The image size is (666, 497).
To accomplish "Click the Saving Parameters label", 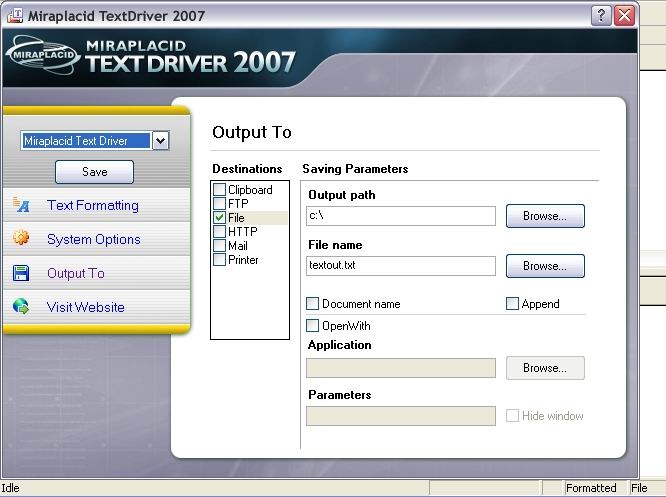I will tap(355, 169).
